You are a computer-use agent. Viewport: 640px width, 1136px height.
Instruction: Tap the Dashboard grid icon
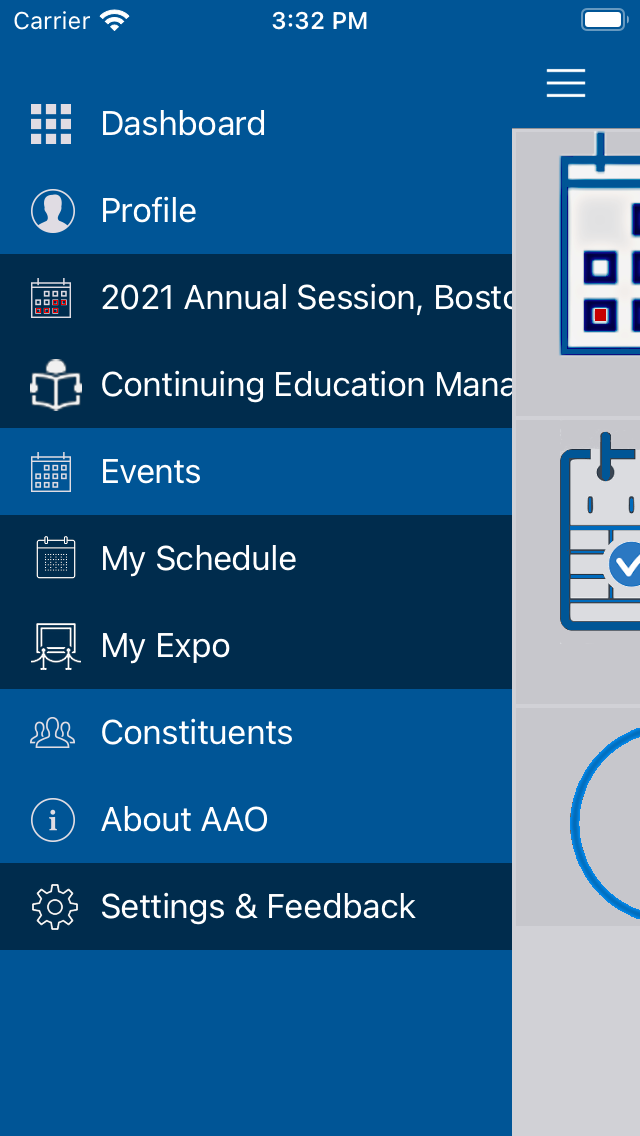[x=51, y=124]
